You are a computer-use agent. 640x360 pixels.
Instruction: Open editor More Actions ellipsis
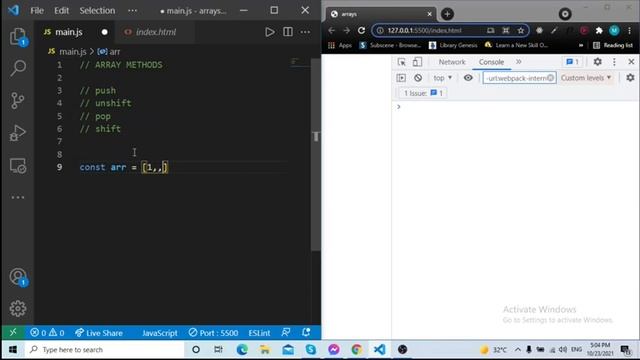pos(305,32)
